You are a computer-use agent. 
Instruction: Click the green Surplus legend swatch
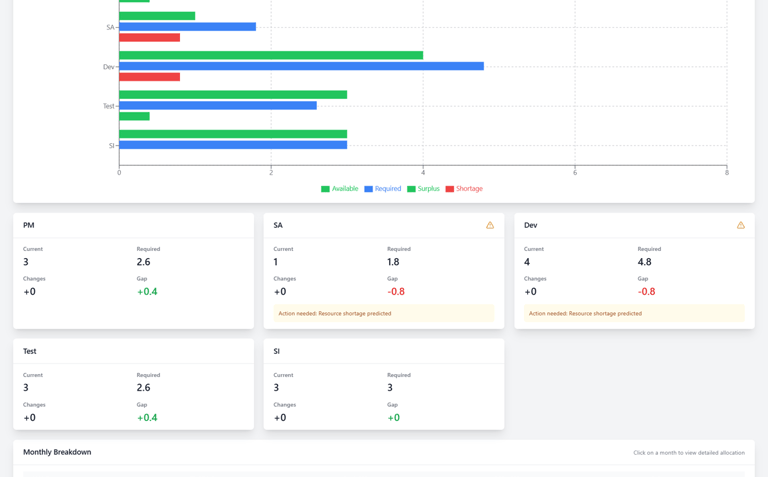pos(411,189)
